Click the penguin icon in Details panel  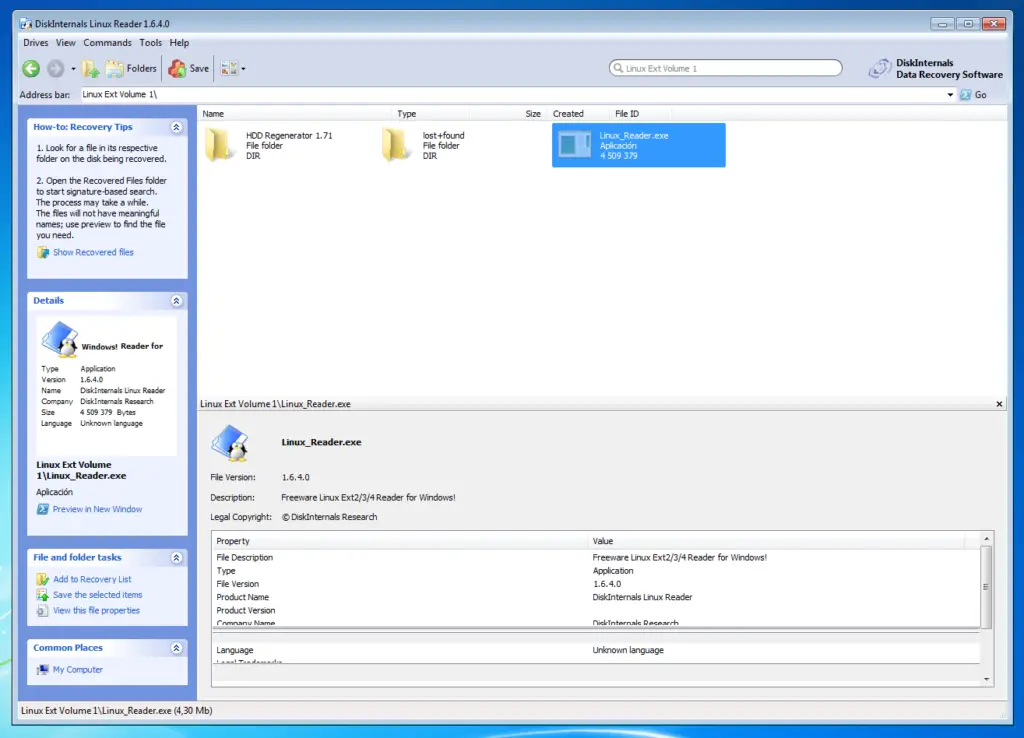[x=59, y=339]
